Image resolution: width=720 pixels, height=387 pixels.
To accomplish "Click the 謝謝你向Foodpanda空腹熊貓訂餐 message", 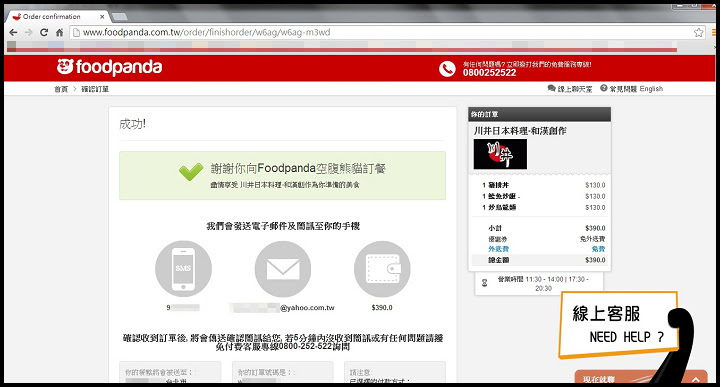I will 298,169.
